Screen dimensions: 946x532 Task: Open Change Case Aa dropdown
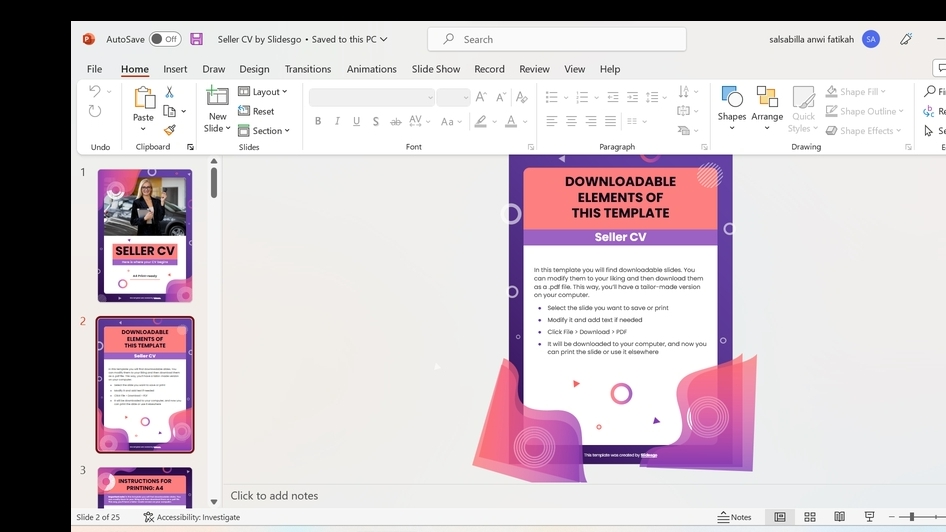(451, 121)
